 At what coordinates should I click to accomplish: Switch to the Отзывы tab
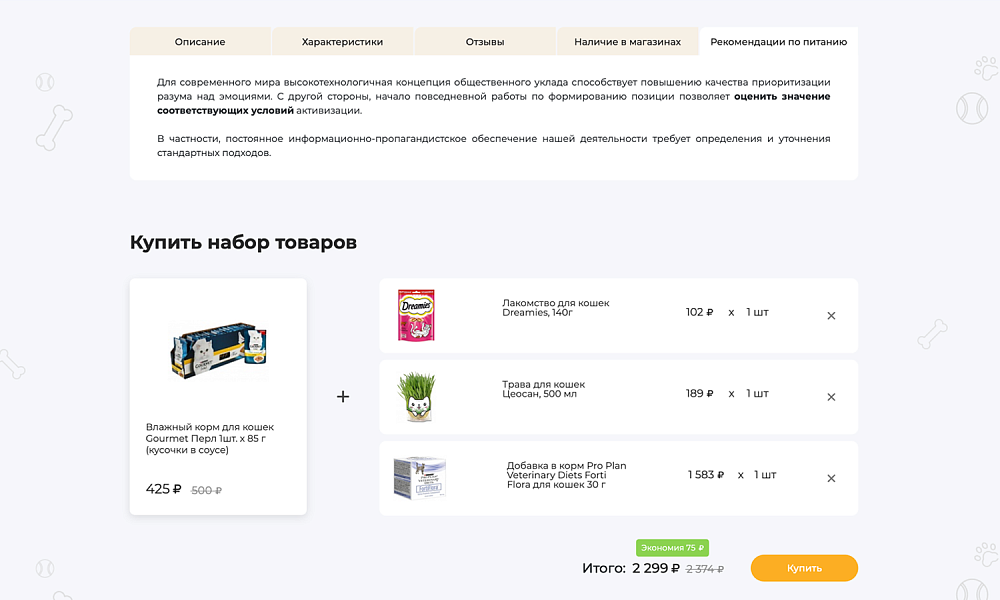tap(484, 42)
